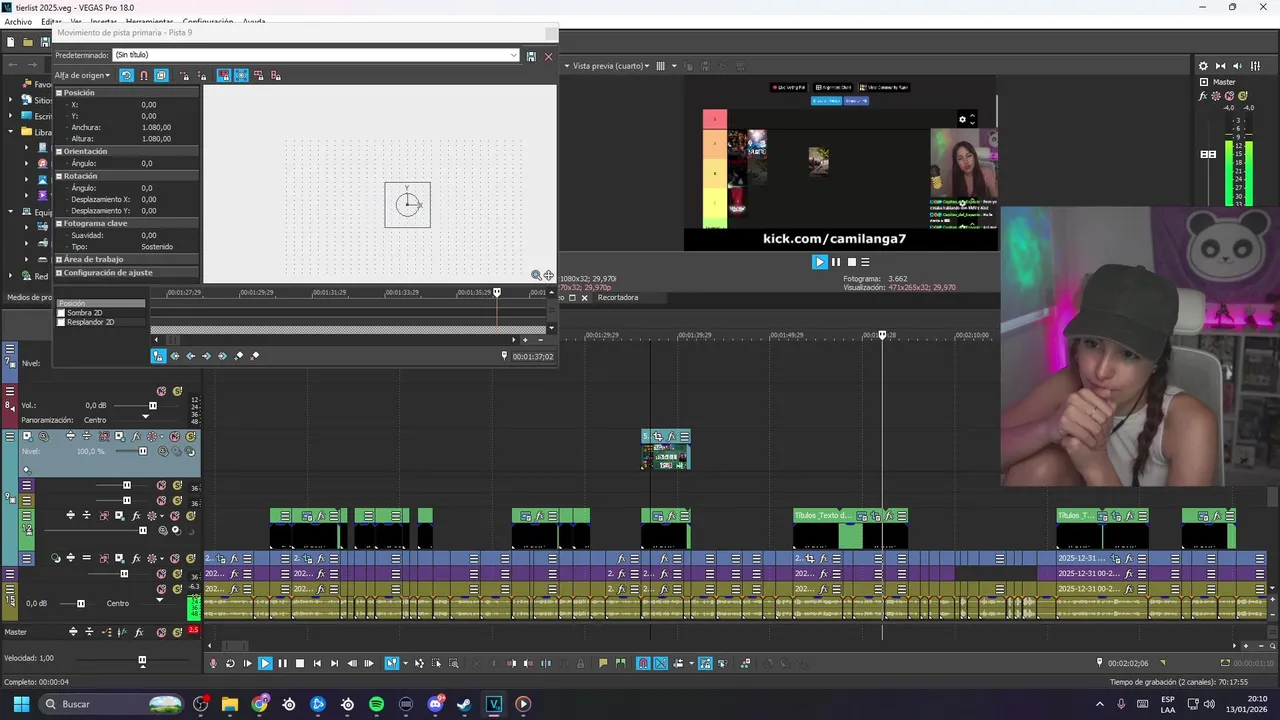
Task: Toggle automatic crossfades
Action: [661, 663]
